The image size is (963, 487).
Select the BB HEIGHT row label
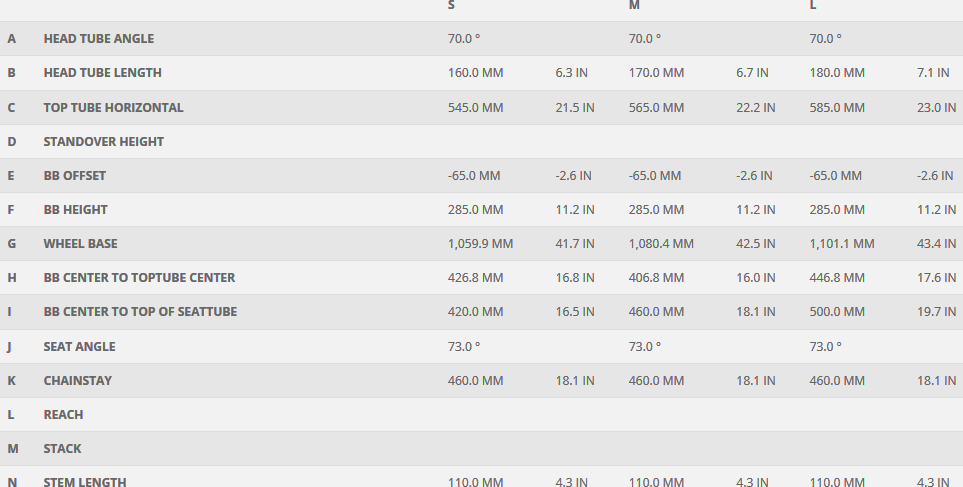click(x=75, y=210)
